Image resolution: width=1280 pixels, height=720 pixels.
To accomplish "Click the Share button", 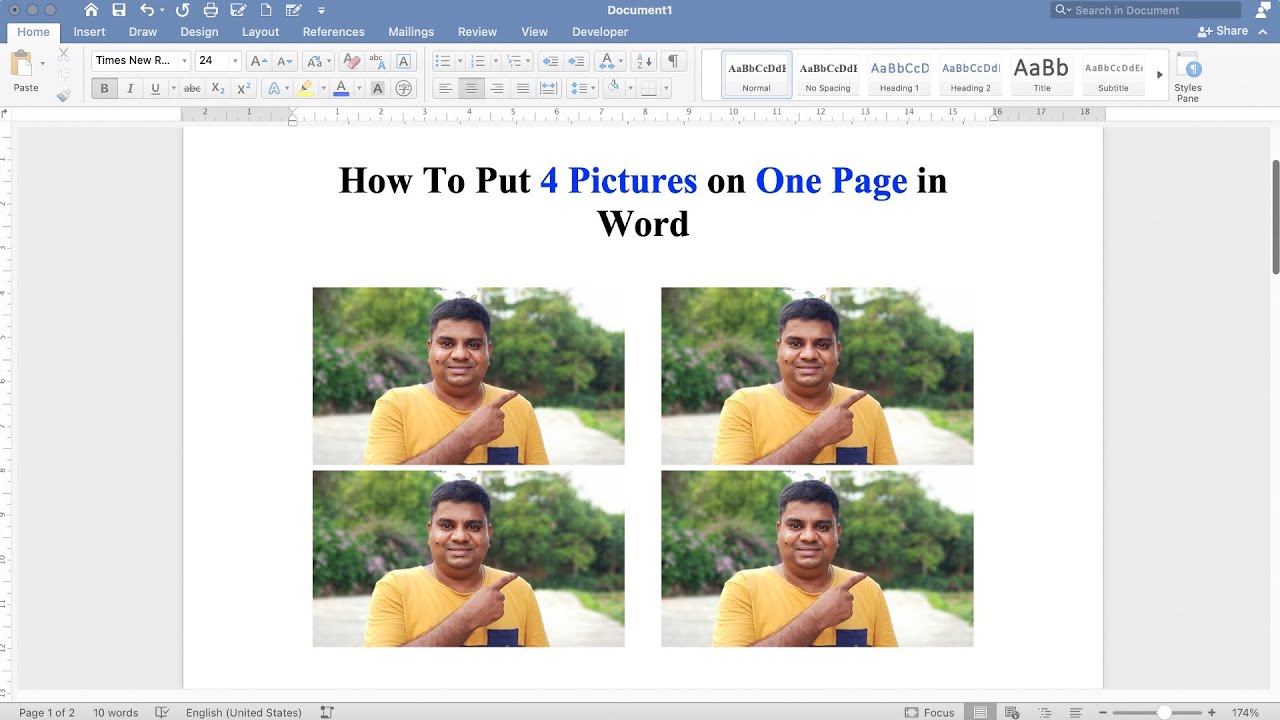I will click(x=1223, y=31).
